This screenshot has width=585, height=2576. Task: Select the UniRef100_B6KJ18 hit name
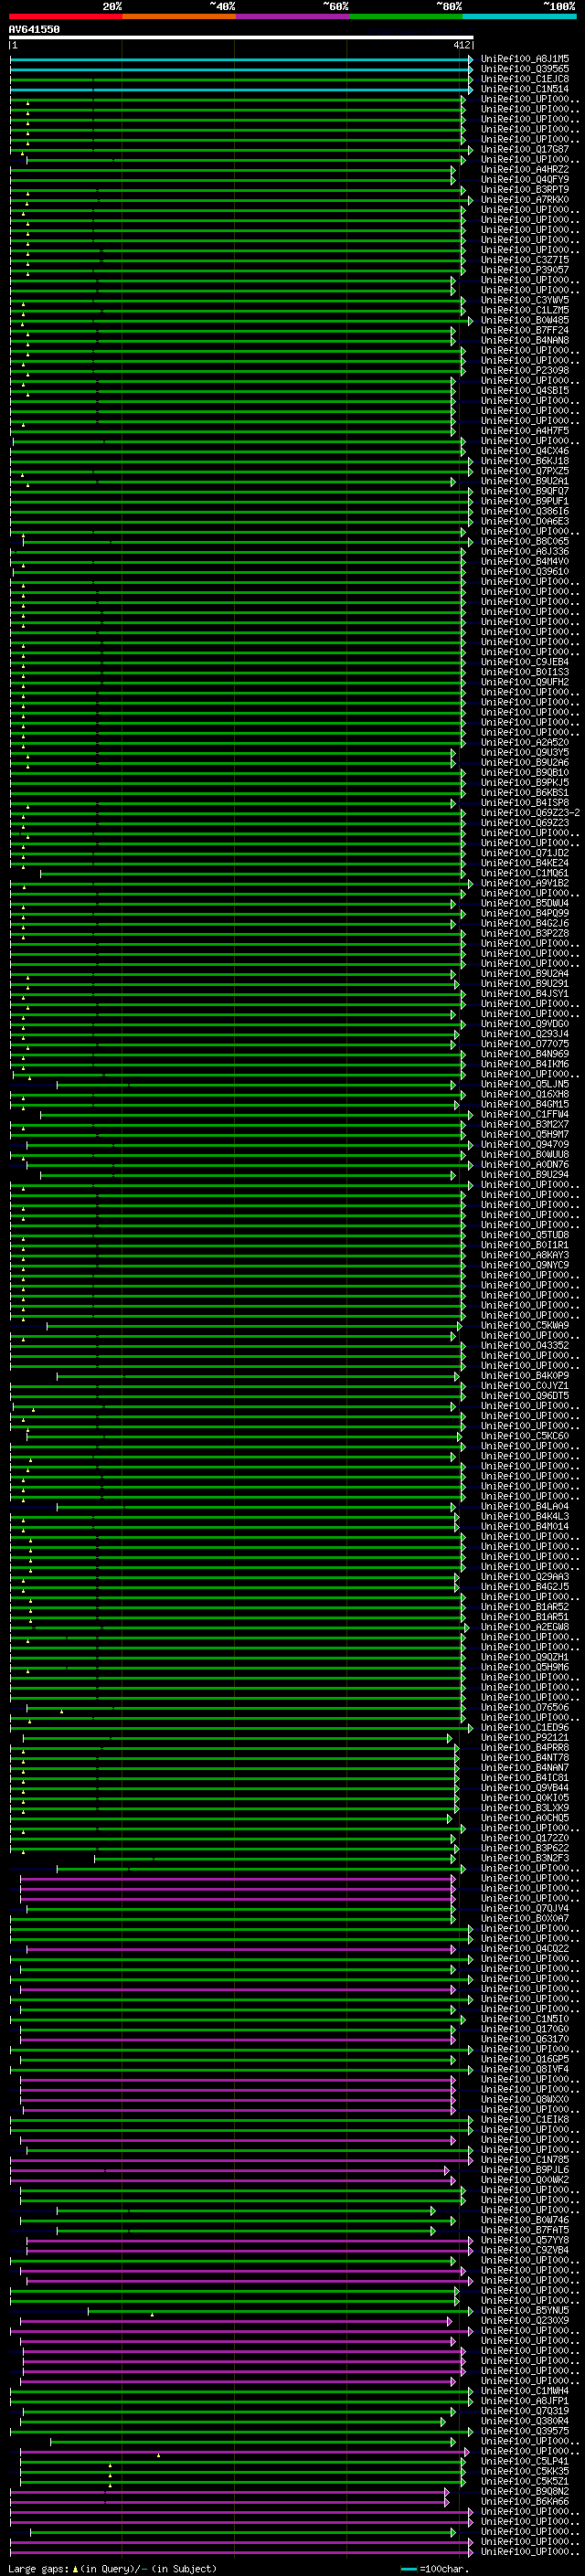click(525, 461)
